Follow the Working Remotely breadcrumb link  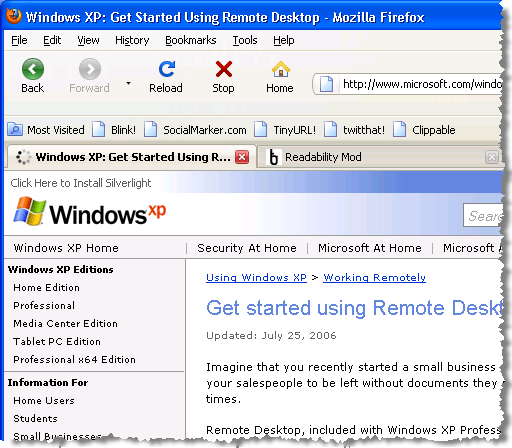pos(374,277)
